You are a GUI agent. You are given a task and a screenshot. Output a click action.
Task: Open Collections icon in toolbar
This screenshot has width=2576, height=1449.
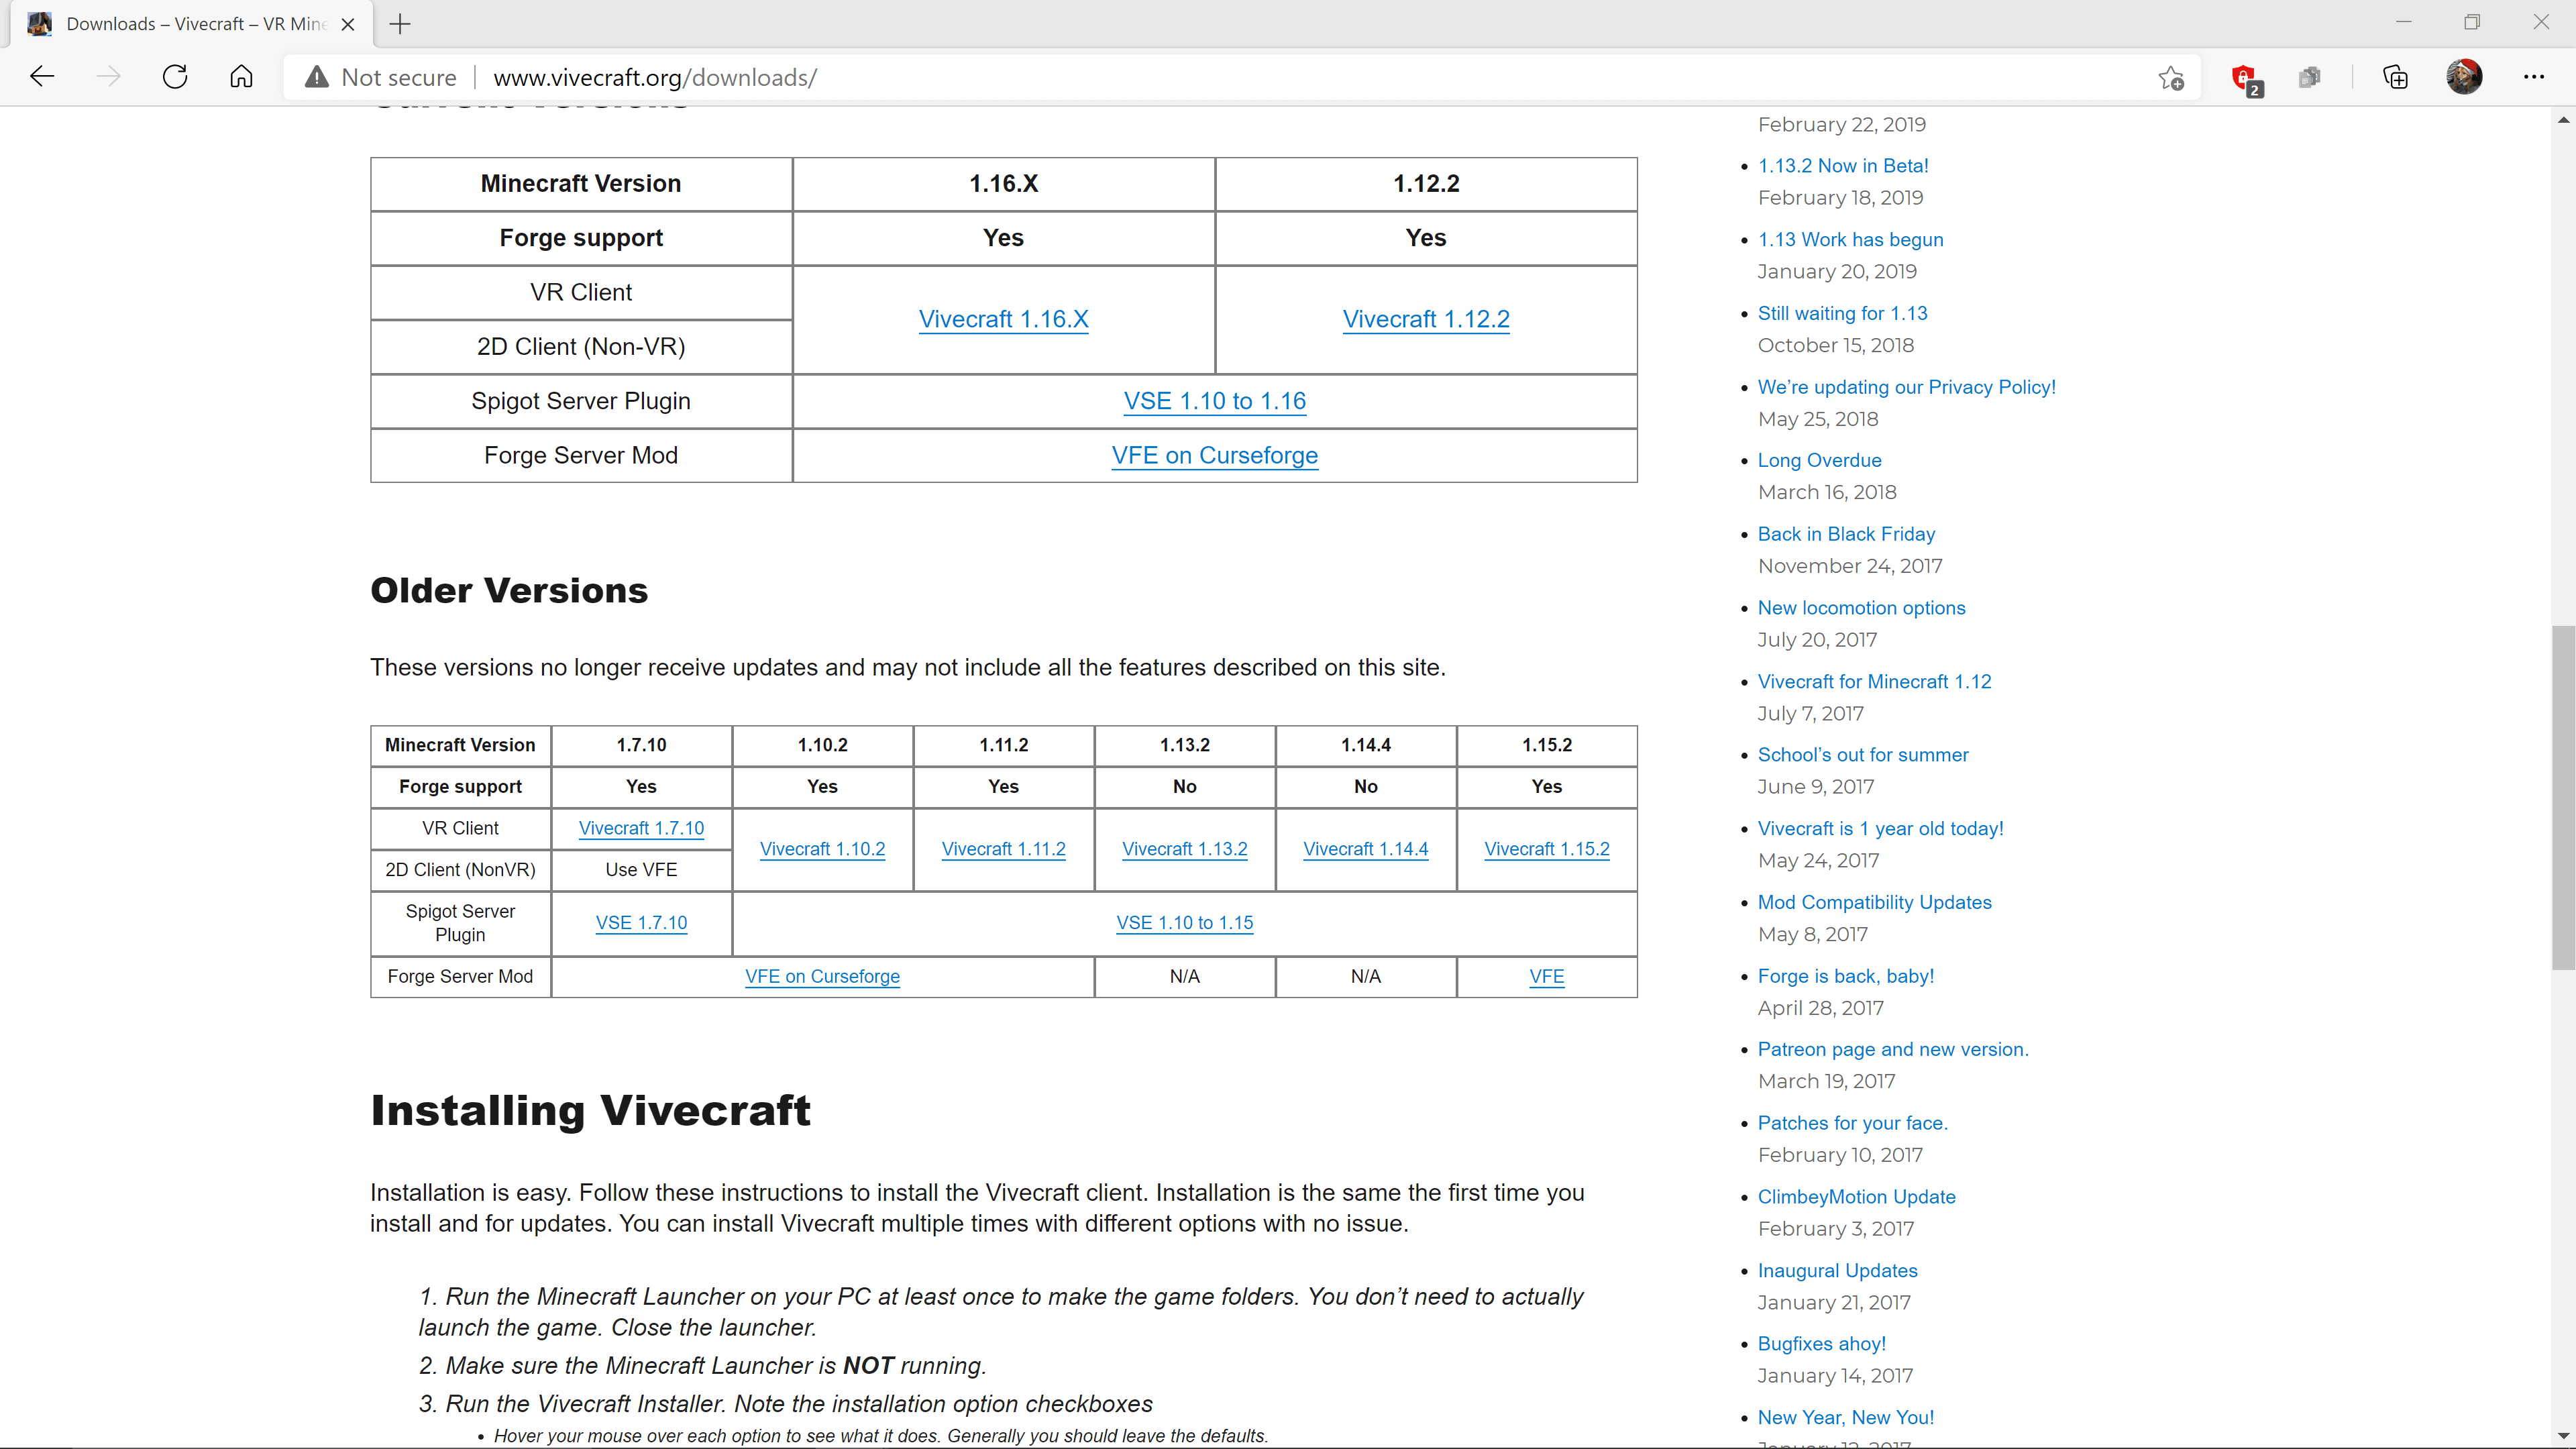coord(2396,77)
